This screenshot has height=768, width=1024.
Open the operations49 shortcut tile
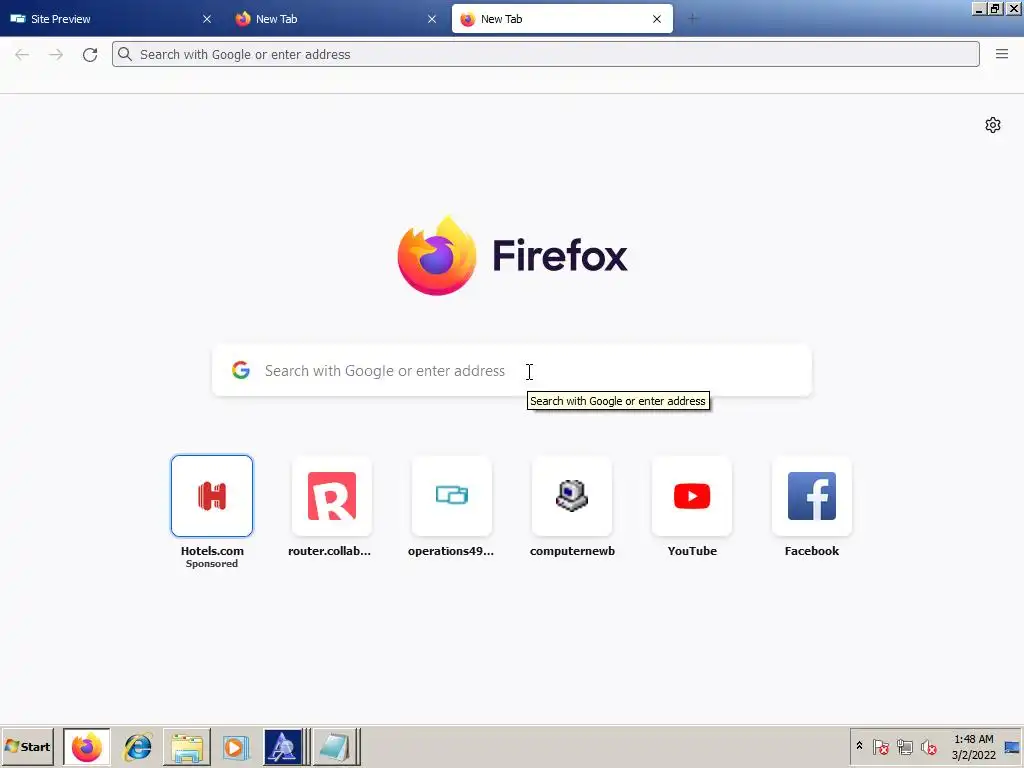coord(451,496)
